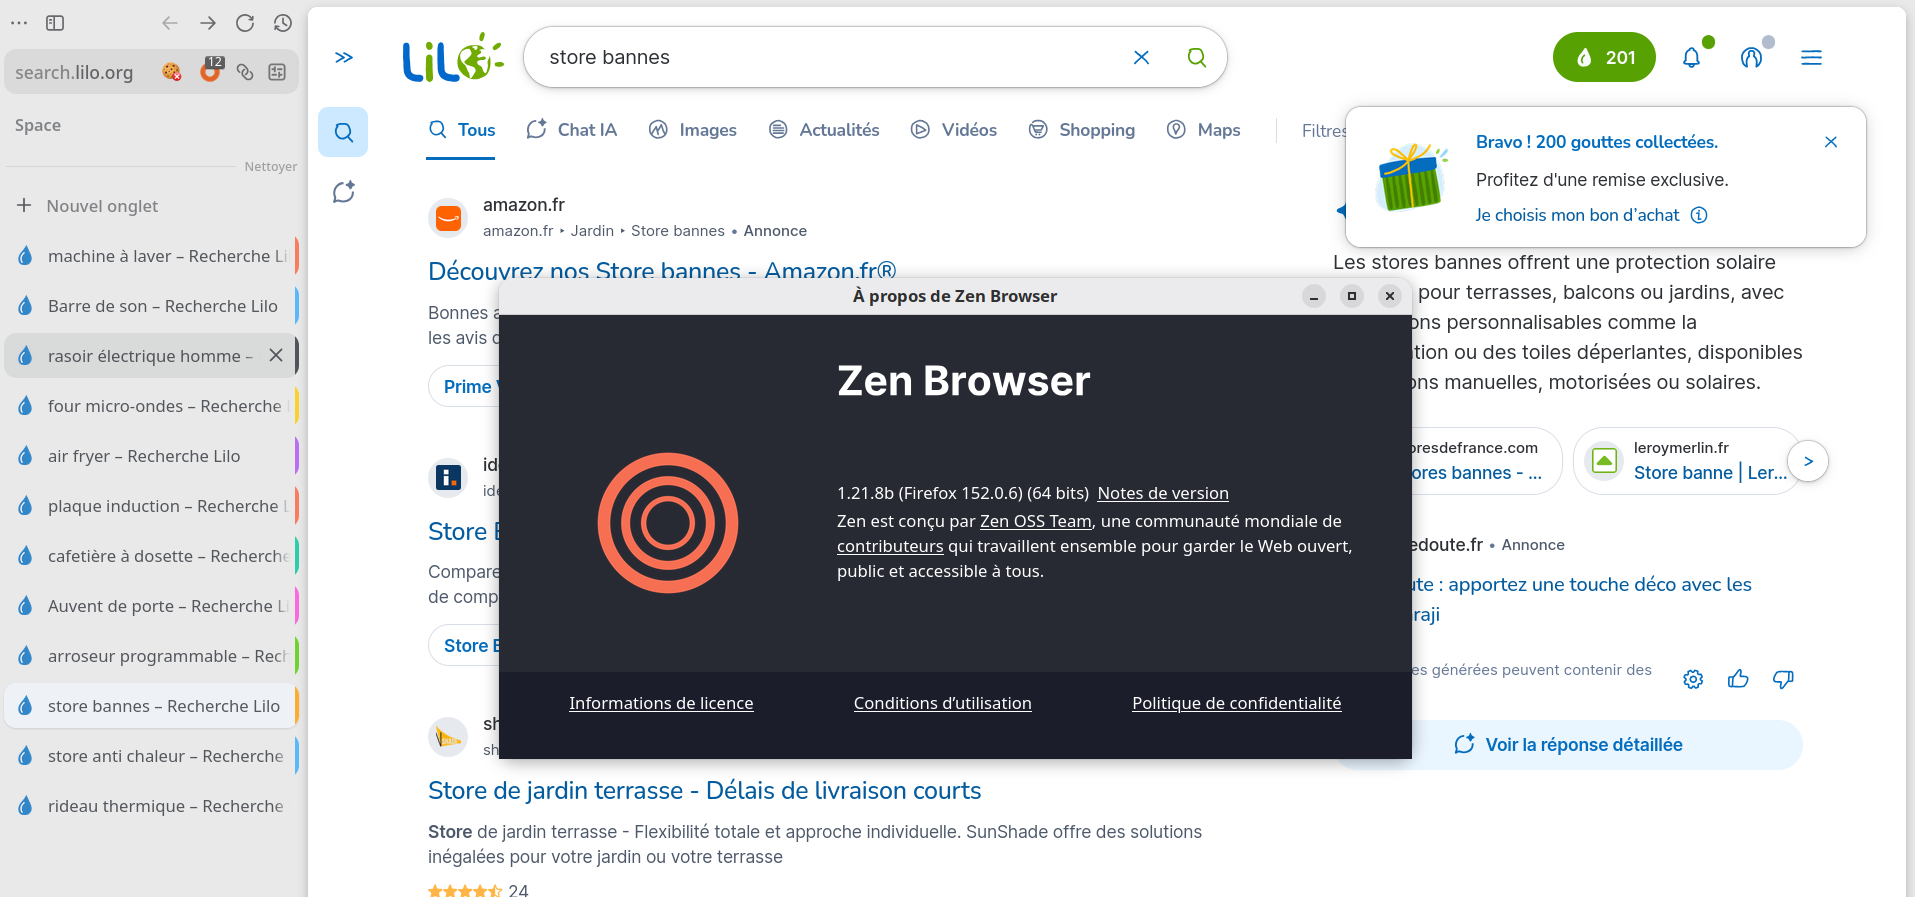Switch to machine à laver tab

151,256
